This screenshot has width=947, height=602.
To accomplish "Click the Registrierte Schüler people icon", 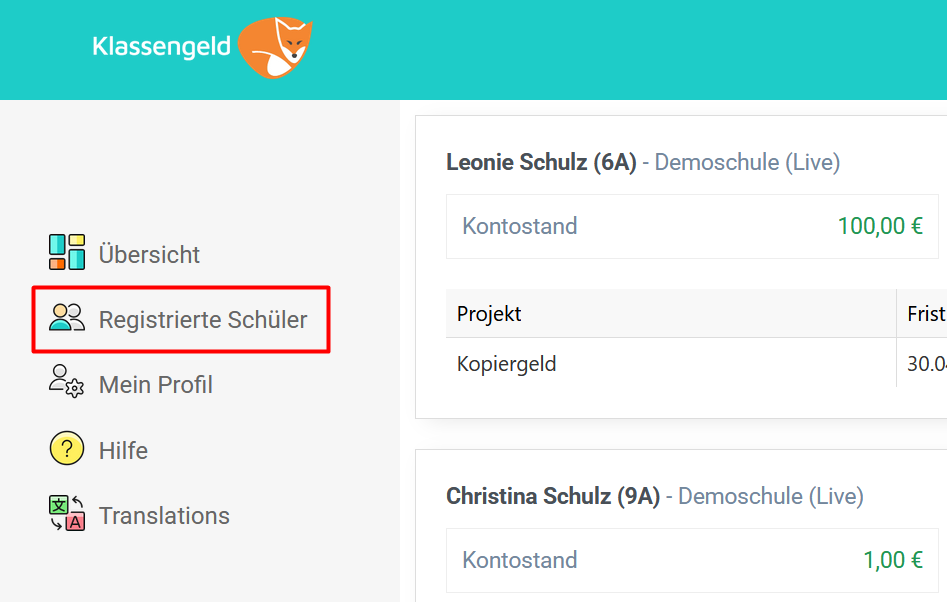I will (67, 319).
